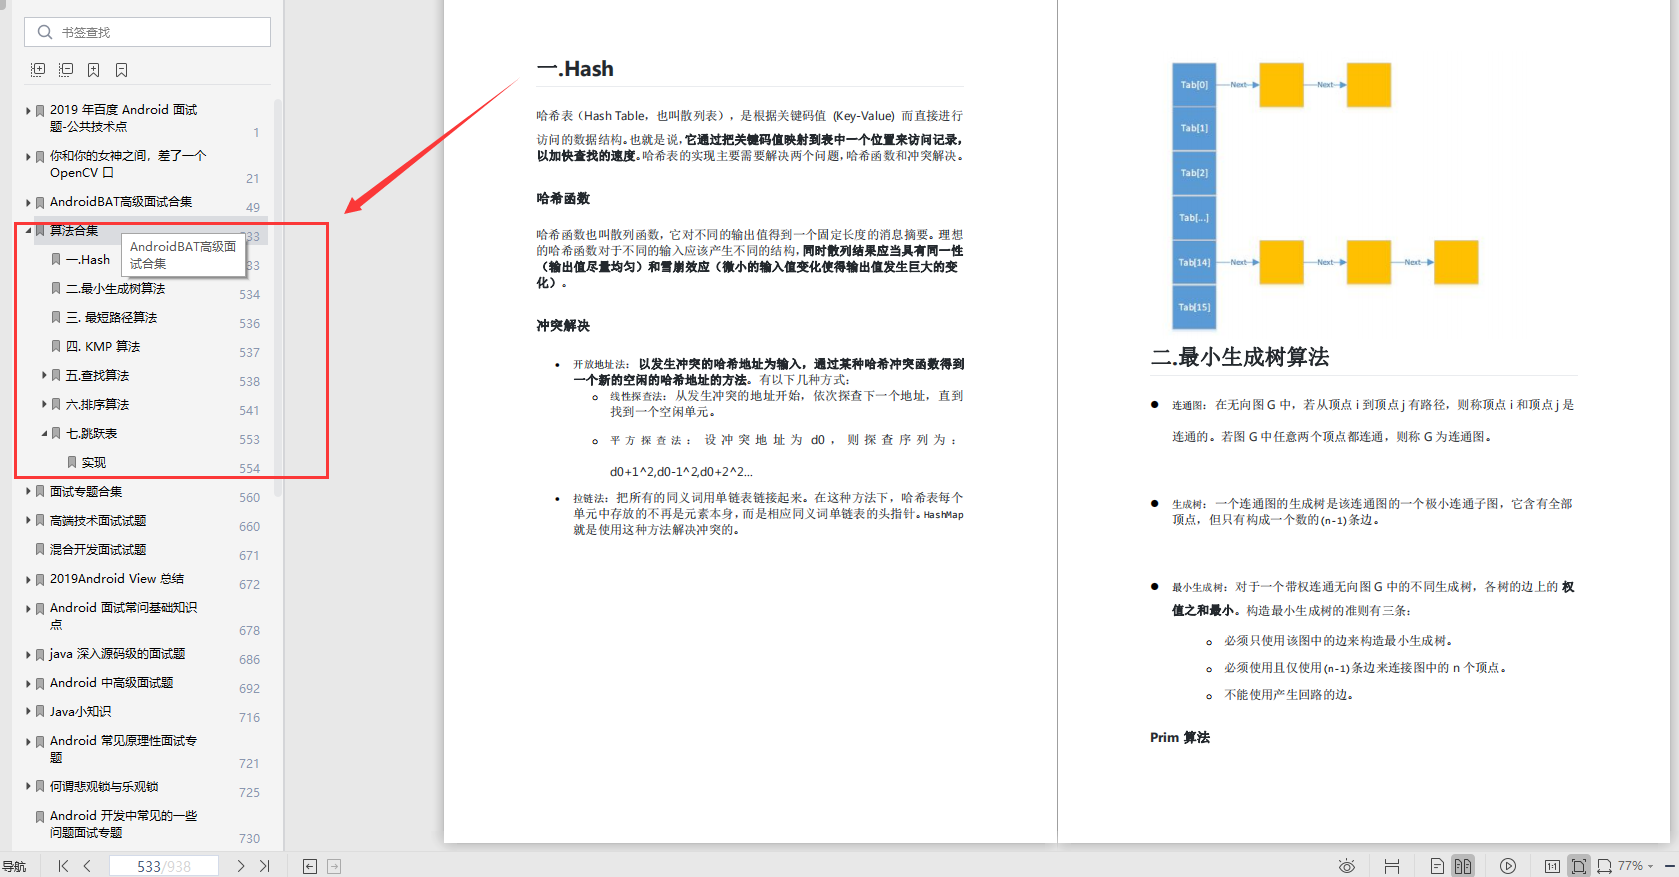Expand the Java小知识 bookmark

[x=28, y=712]
